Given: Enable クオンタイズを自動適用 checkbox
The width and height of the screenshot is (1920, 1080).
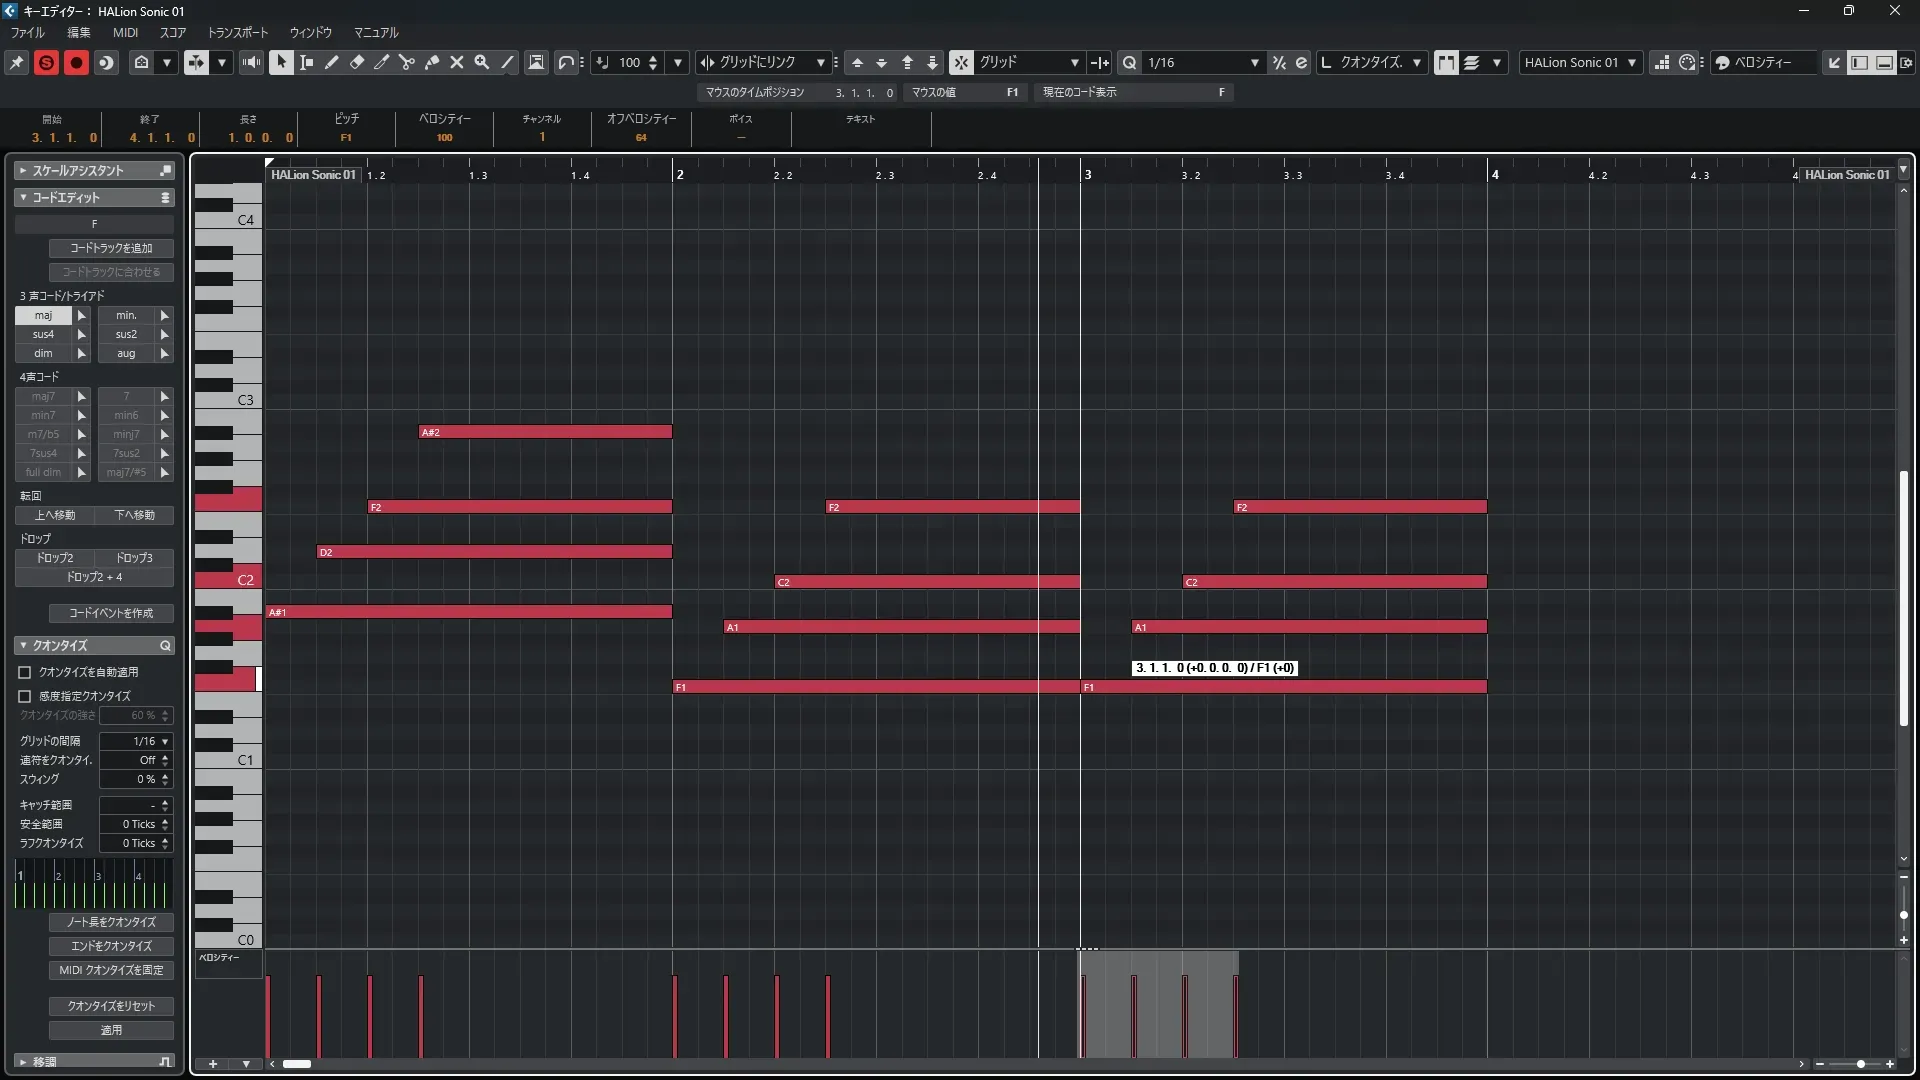Looking at the screenshot, I should tap(25, 673).
